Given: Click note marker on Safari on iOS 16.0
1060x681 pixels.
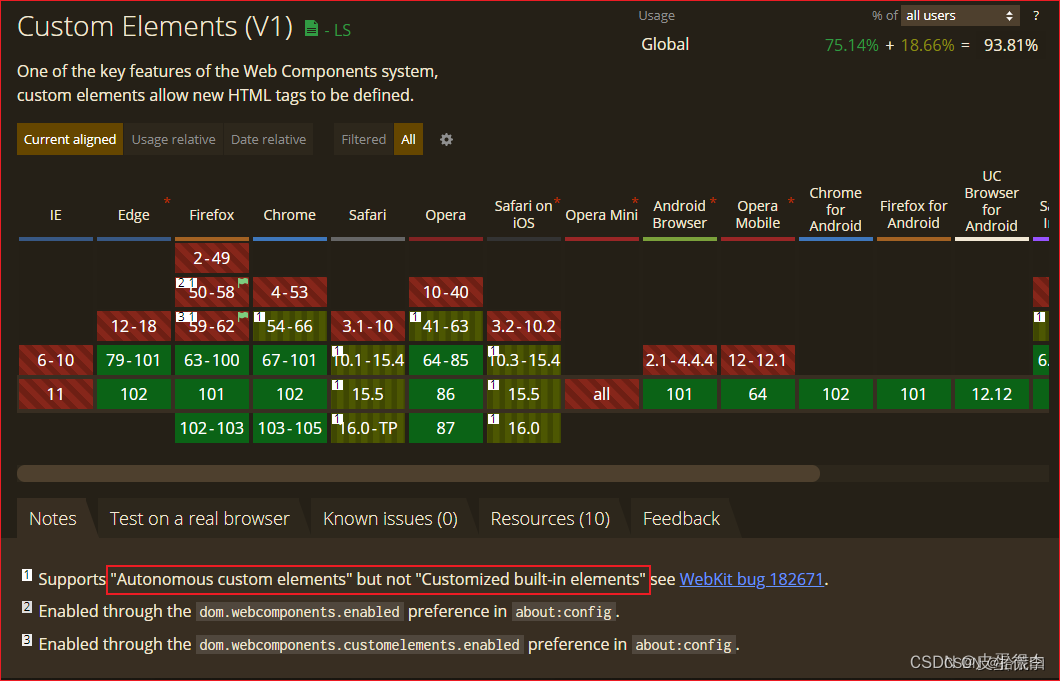Looking at the screenshot, I should coord(493,419).
